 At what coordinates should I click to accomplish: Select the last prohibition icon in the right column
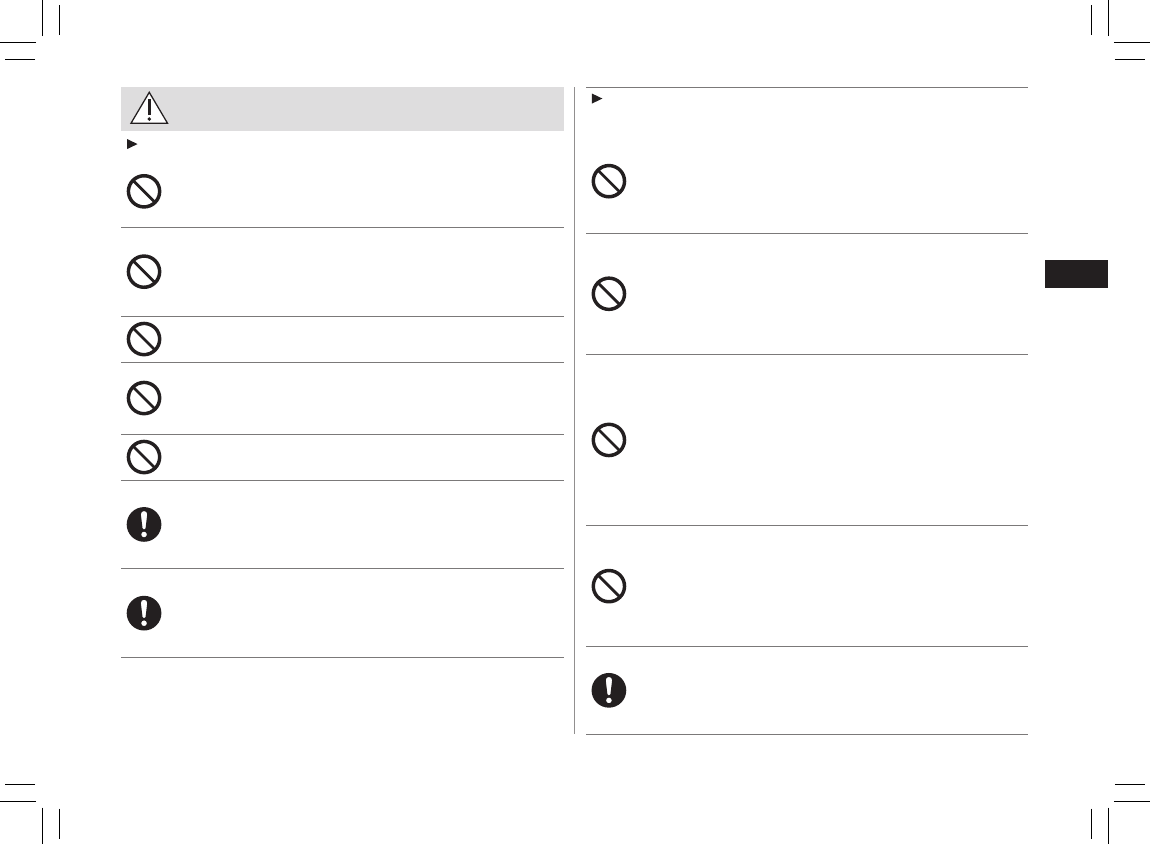[609, 585]
